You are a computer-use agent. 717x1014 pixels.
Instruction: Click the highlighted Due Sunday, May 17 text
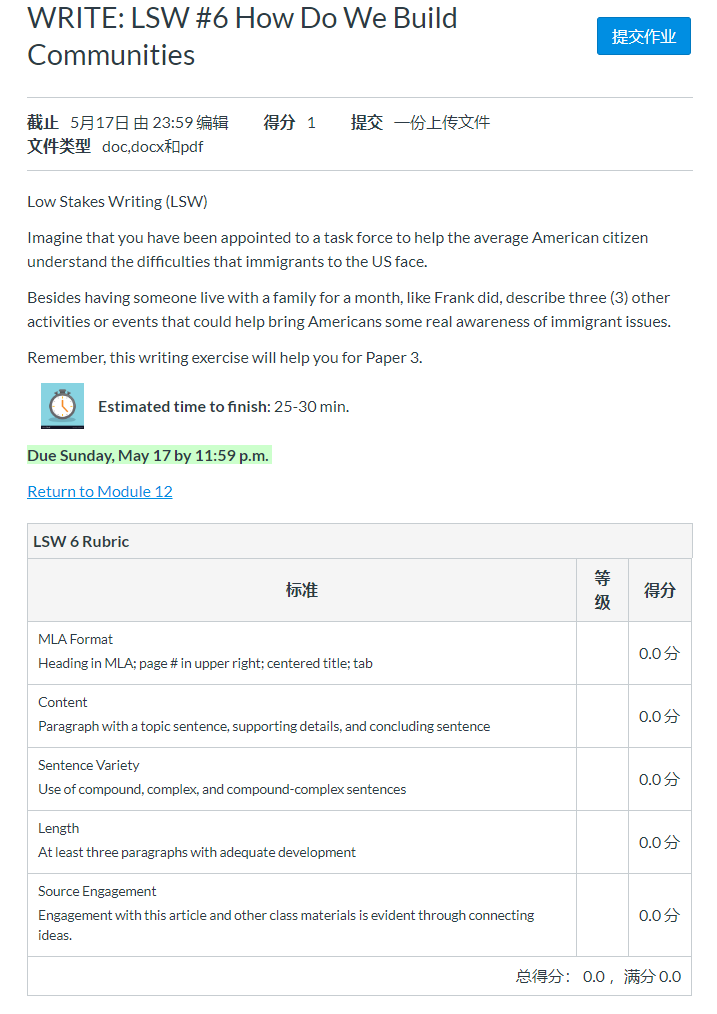149,455
